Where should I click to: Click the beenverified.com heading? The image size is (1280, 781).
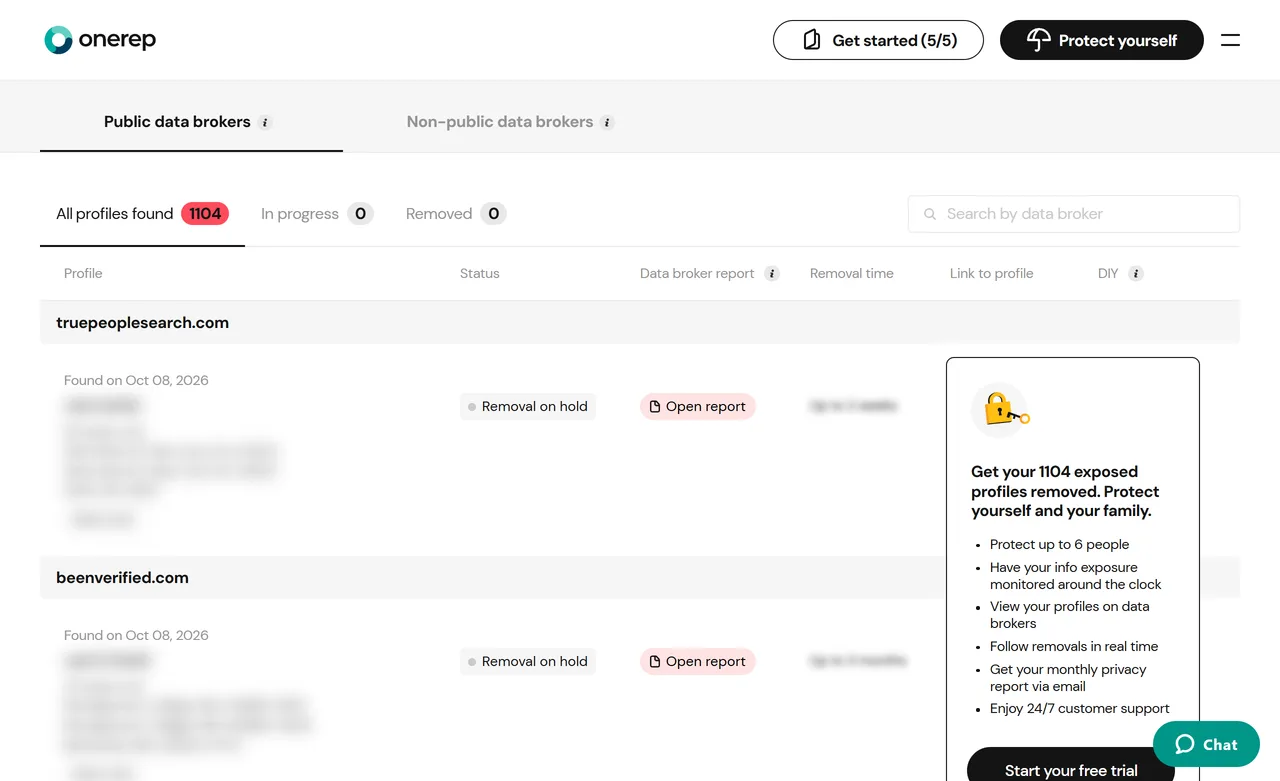(x=122, y=578)
